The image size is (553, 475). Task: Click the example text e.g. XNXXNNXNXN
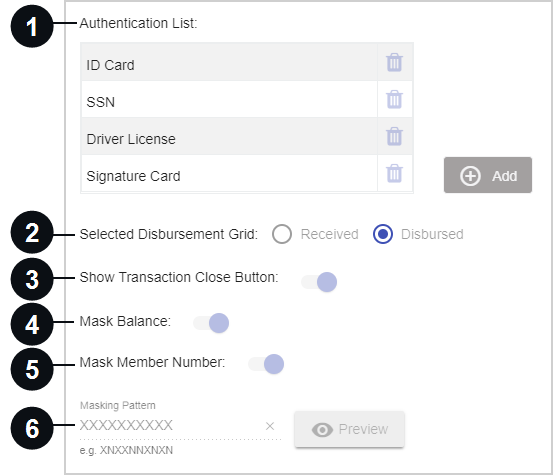(x=126, y=450)
